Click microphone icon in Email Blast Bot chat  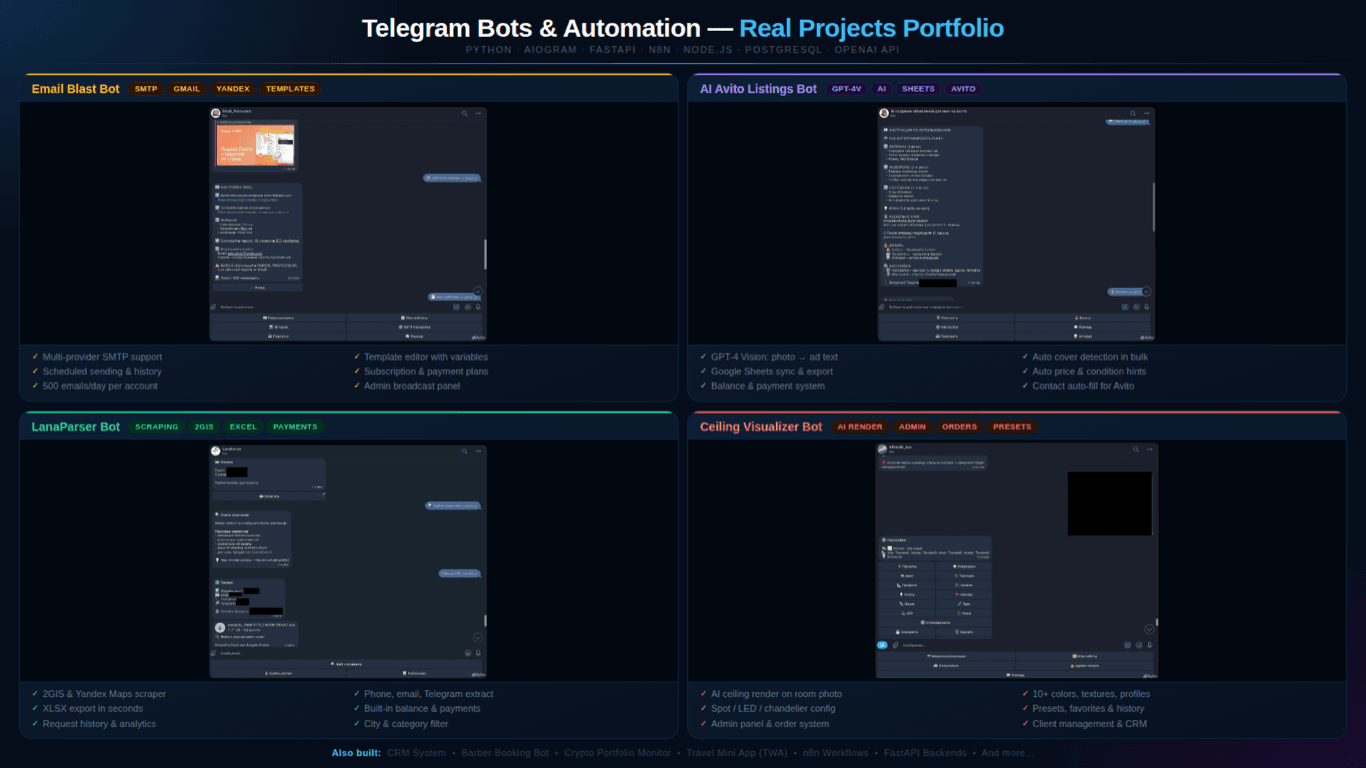(478, 307)
